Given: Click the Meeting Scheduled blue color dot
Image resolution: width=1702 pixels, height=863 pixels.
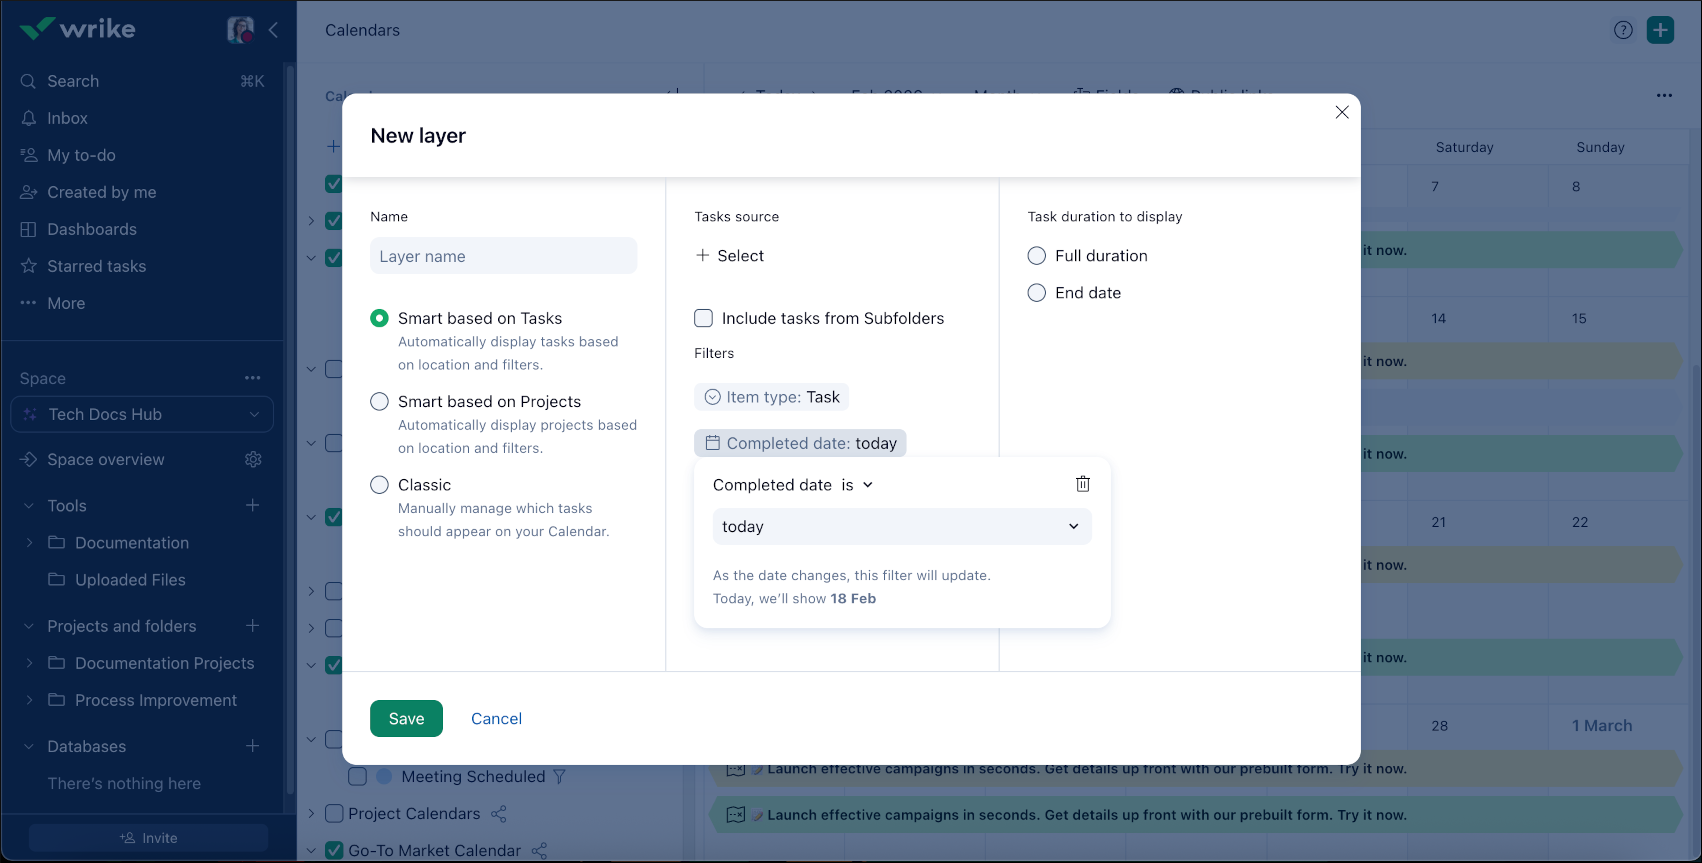Looking at the screenshot, I should (x=384, y=776).
